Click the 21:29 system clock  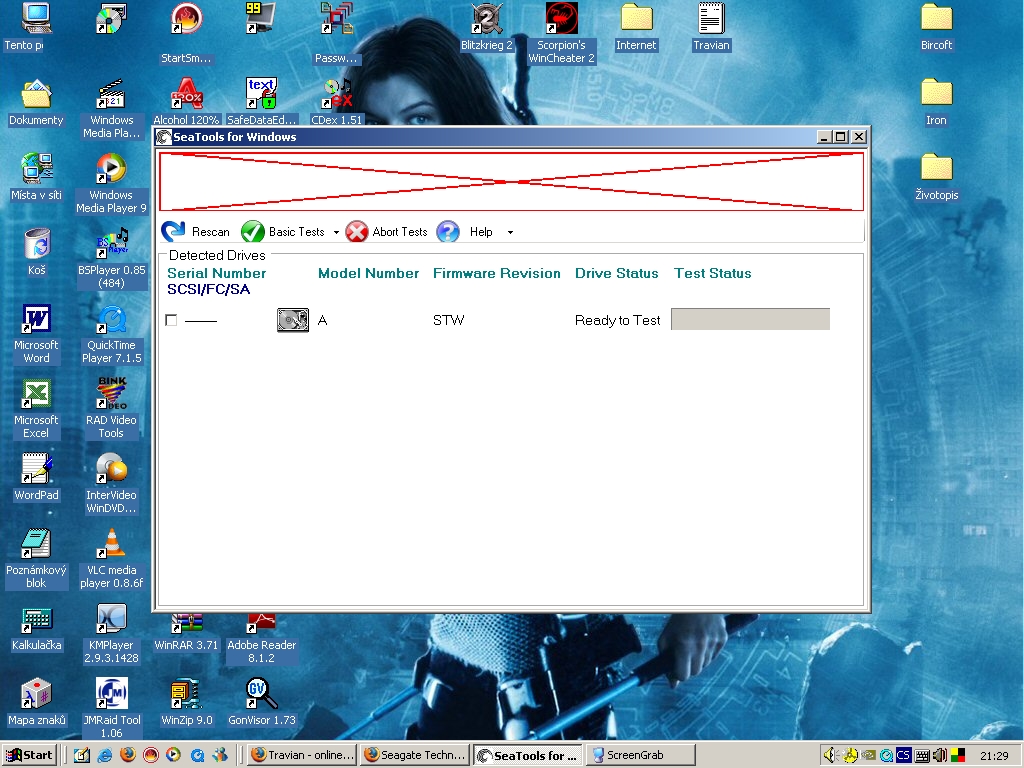[994, 756]
